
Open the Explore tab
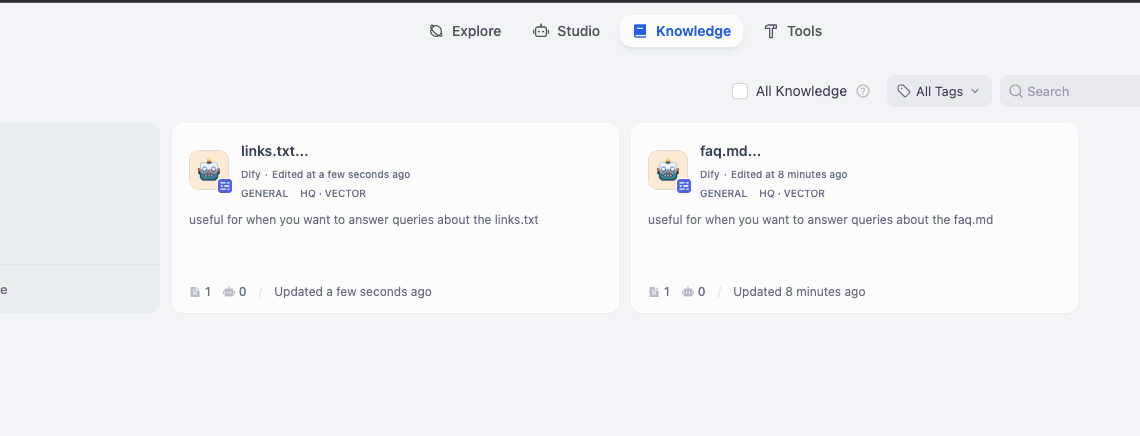click(465, 31)
